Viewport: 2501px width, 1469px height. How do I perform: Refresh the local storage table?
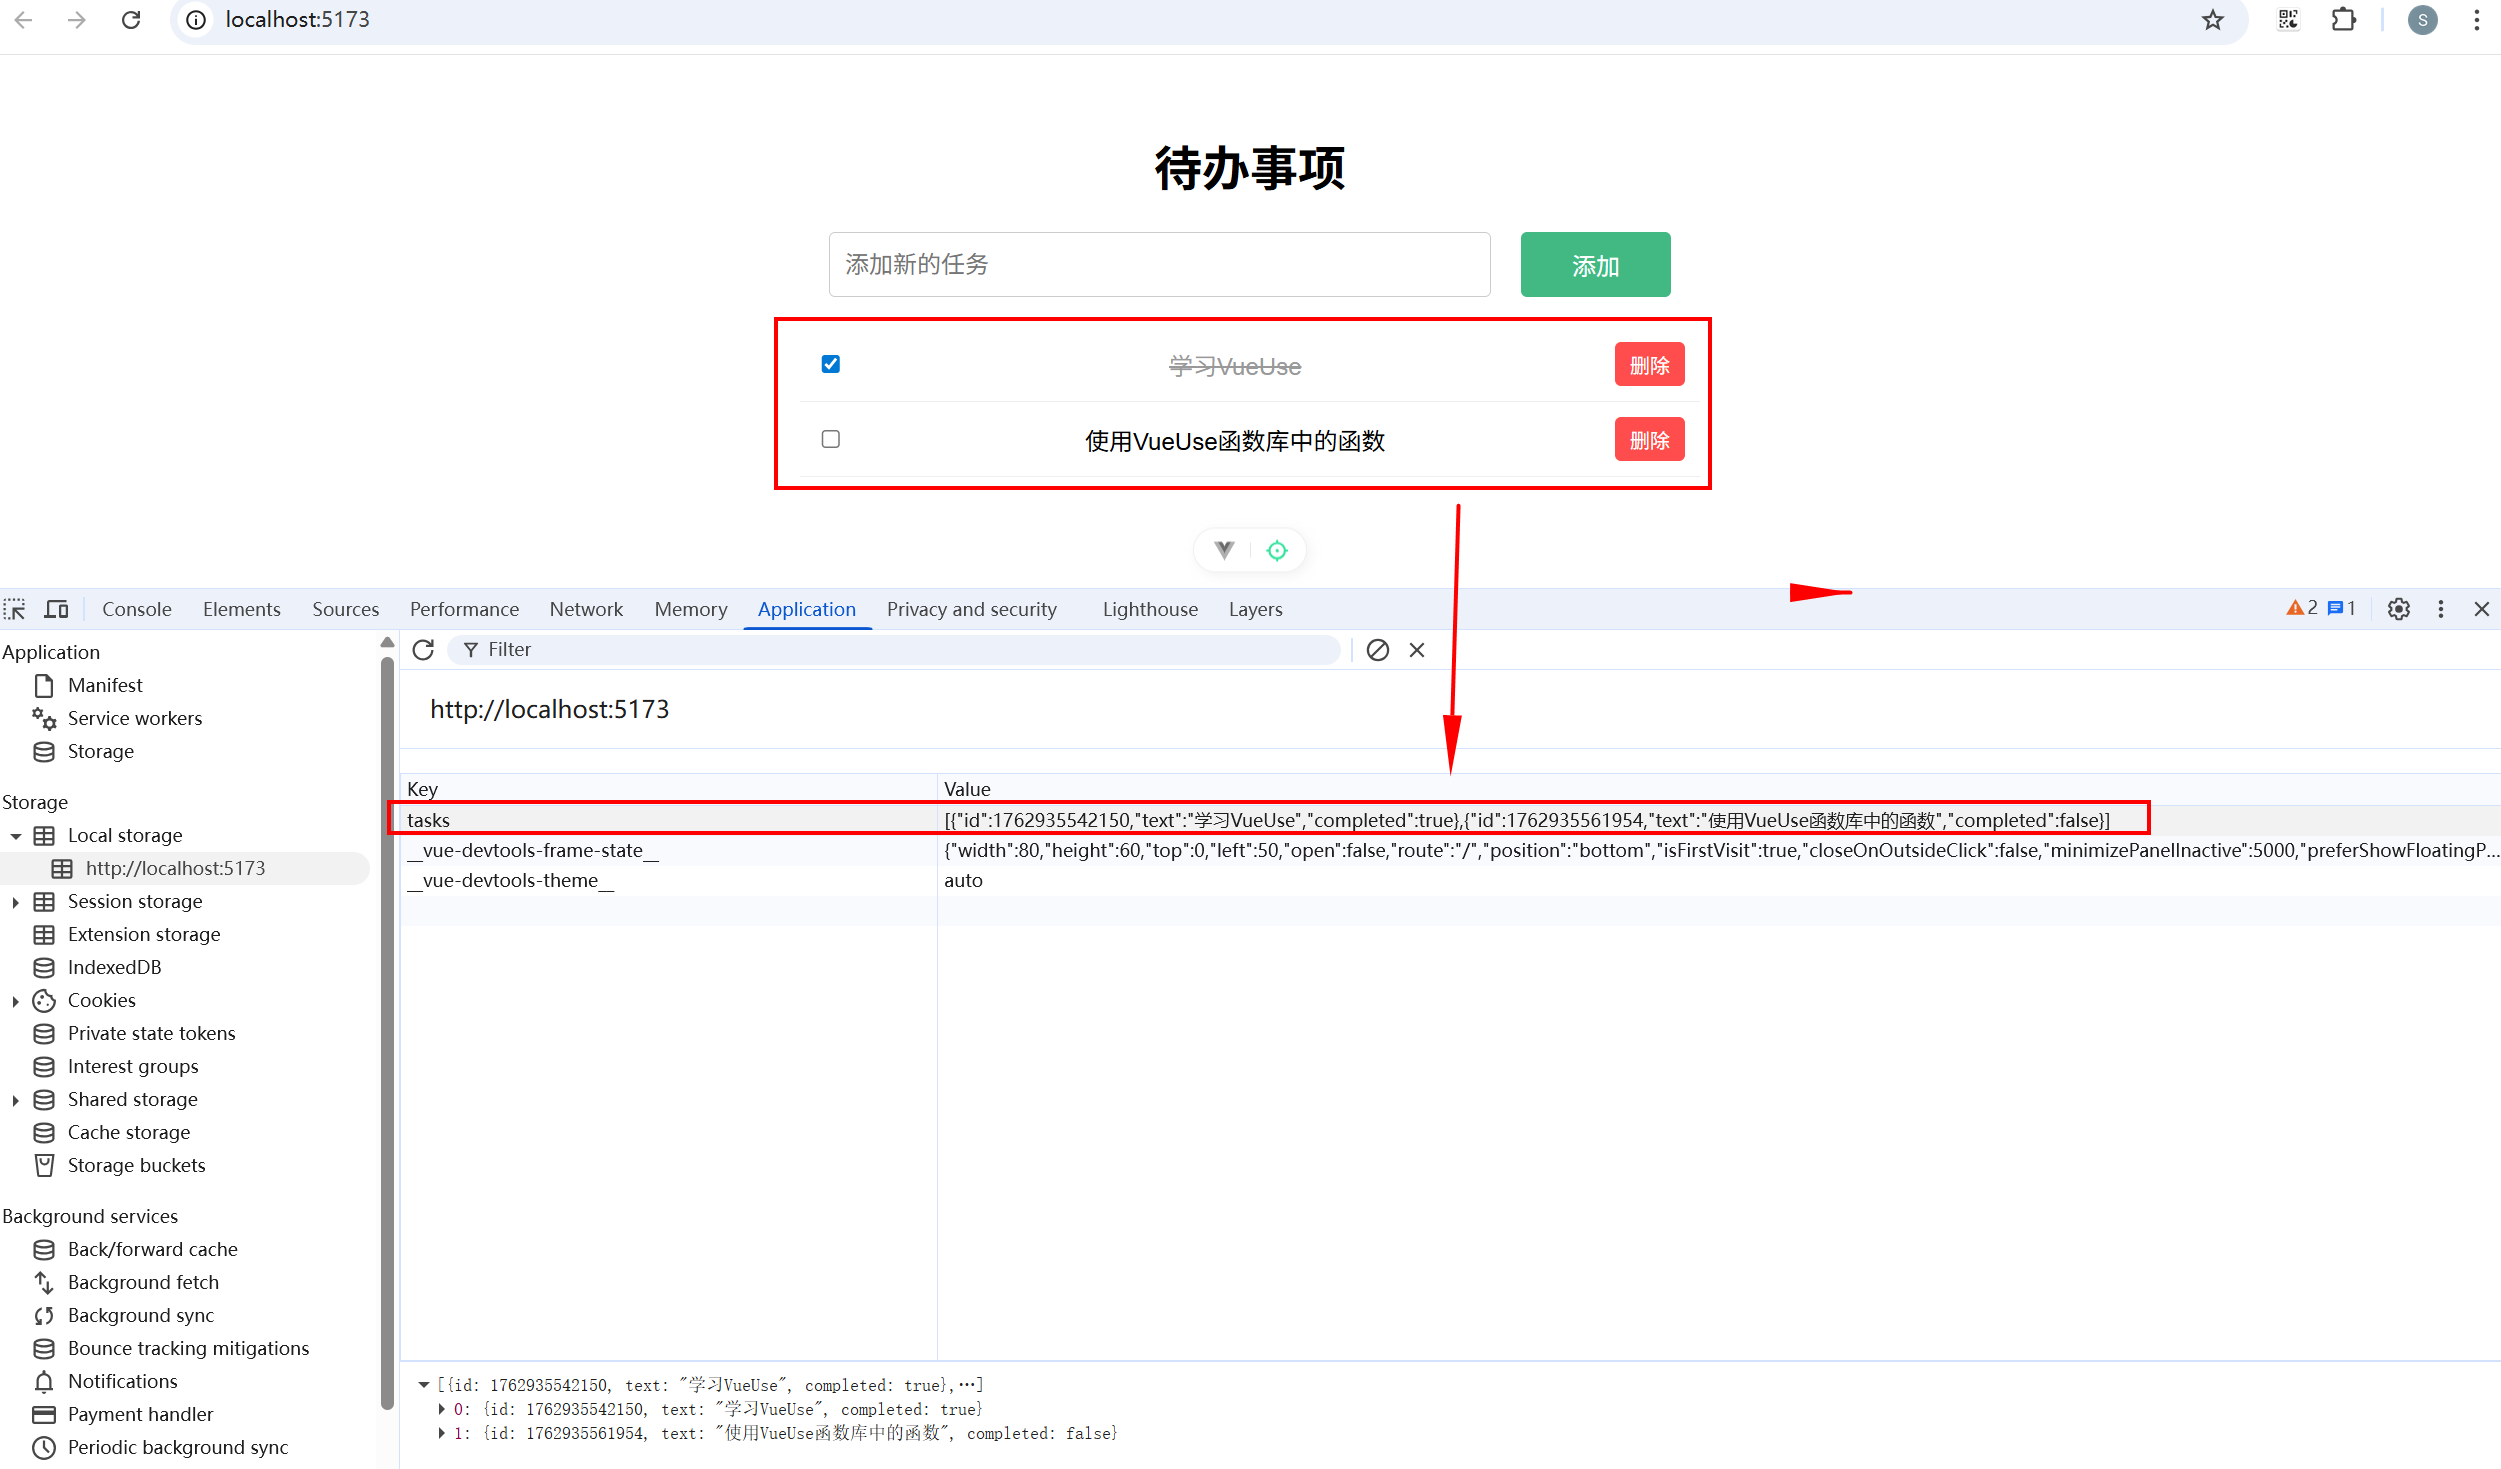(423, 649)
